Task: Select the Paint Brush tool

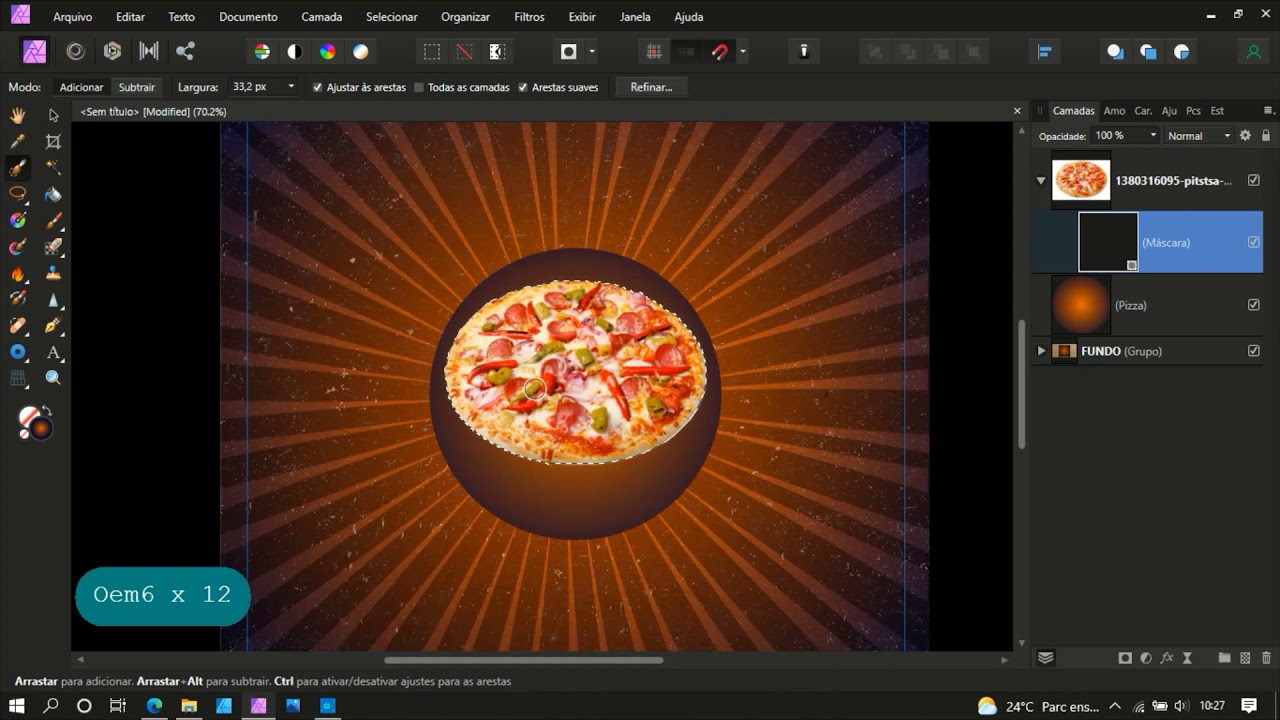Action: (53, 220)
